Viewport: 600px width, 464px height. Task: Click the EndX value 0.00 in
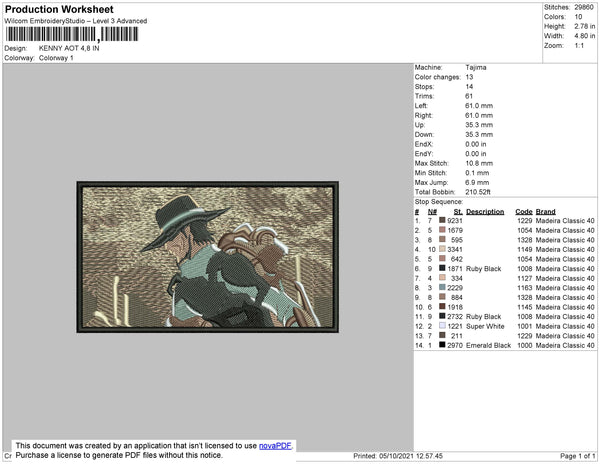pos(476,144)
